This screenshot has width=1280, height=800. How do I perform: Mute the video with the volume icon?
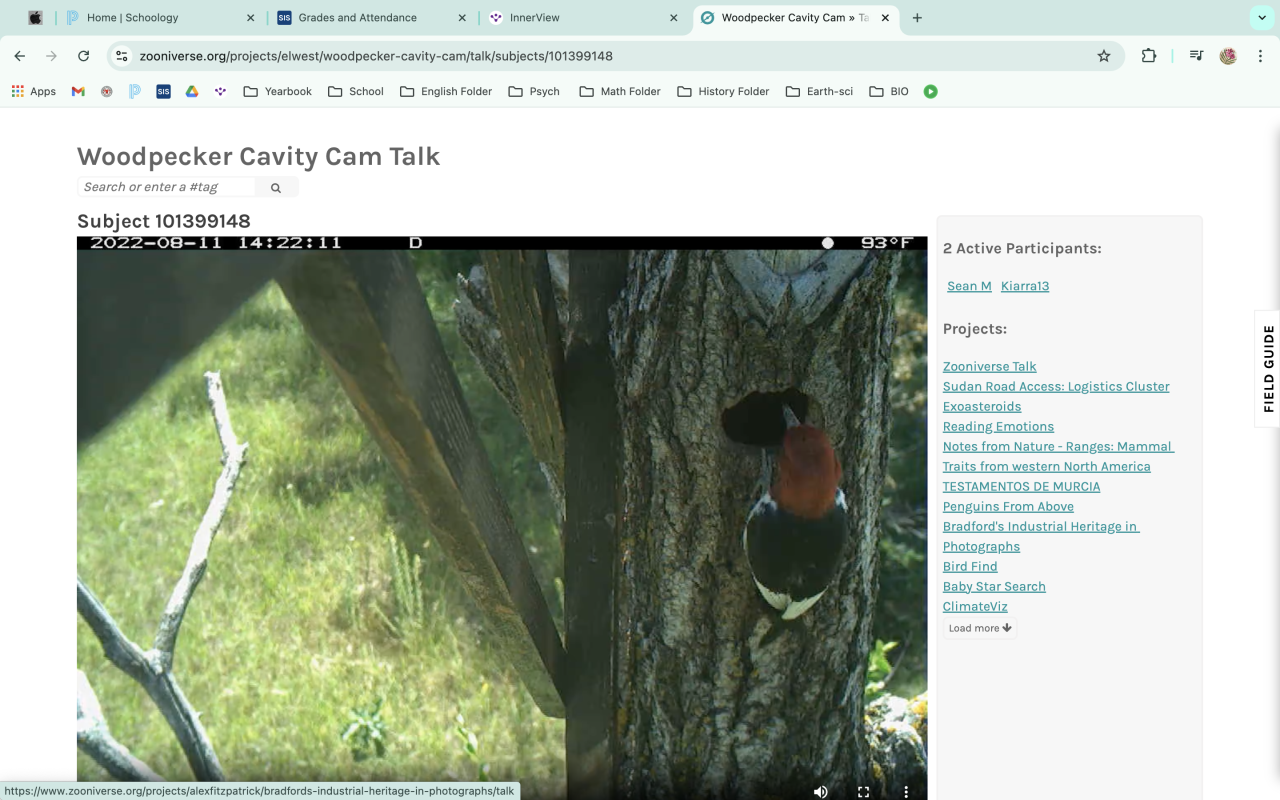[821, 791]
